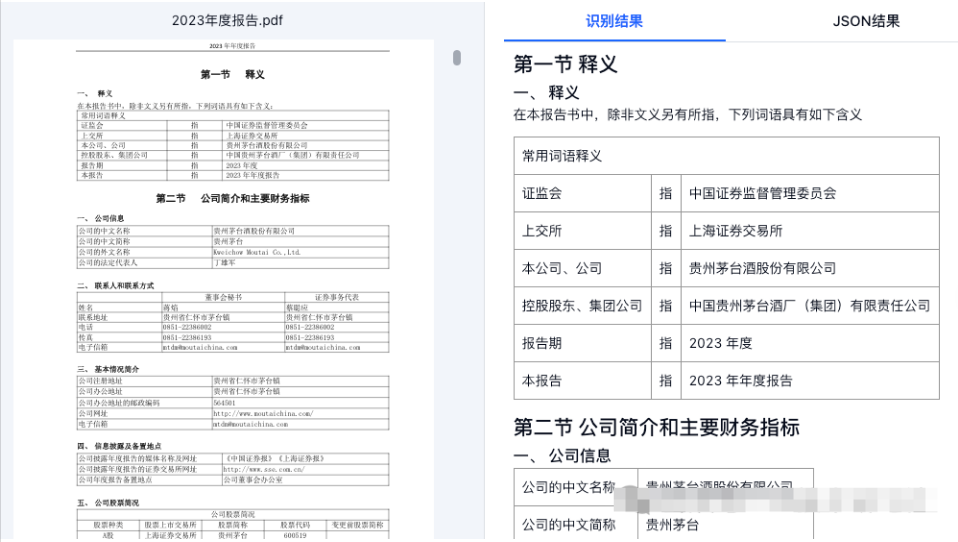This screenshot has width=958, height=542.
Task: Open the JSON结果 tab
Action: (866, 21)
